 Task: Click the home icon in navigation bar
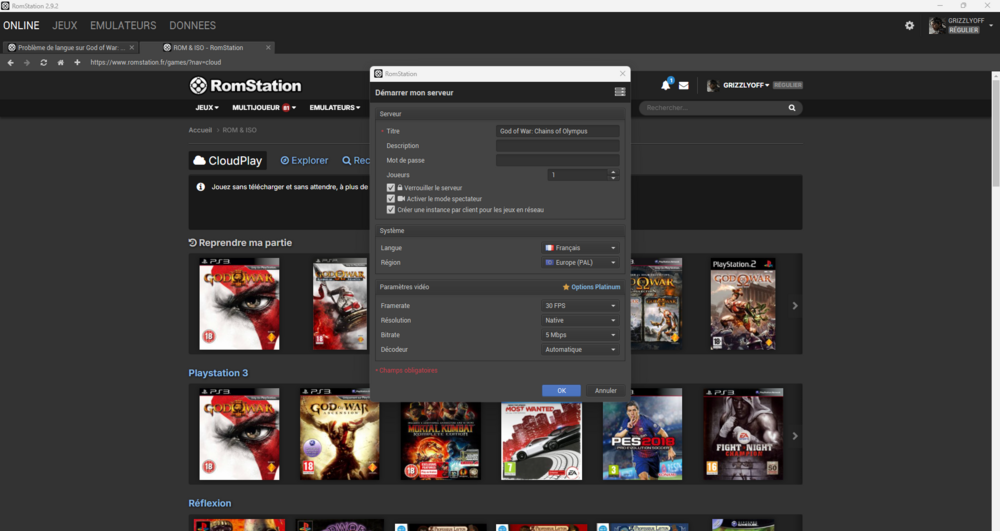coord(60,62)
